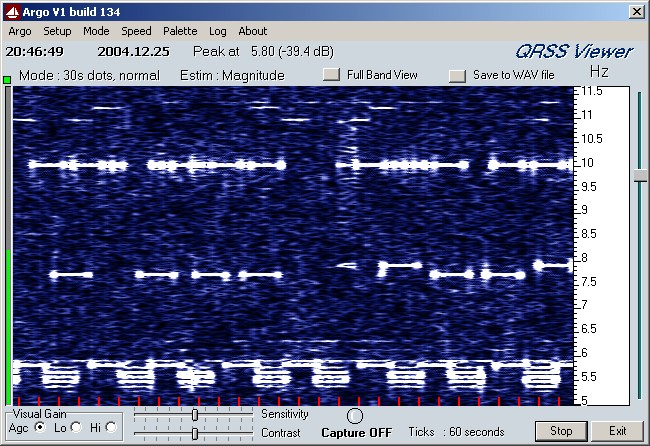Image resolution: width=650 pixels, height=446 pixels.
Task: Toggle the Full Band View button
Action: (331, 75)
